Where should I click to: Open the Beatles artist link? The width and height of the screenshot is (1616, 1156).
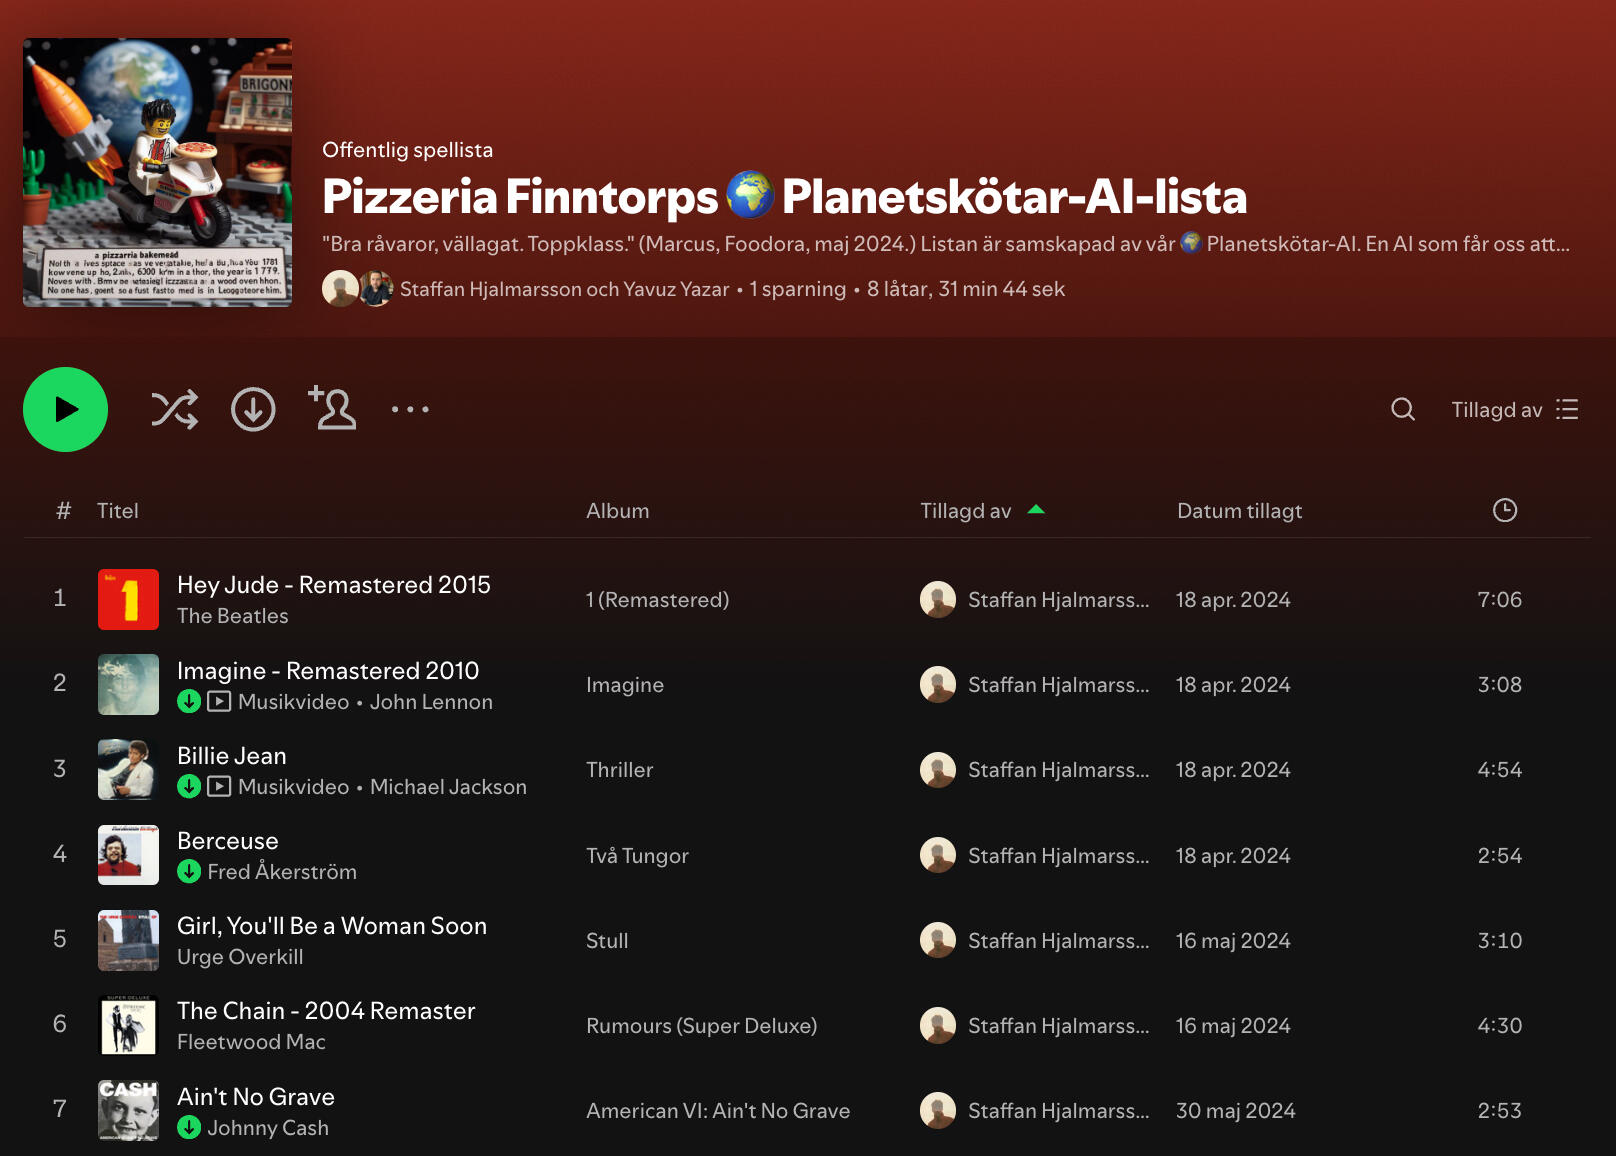(233, 616)
